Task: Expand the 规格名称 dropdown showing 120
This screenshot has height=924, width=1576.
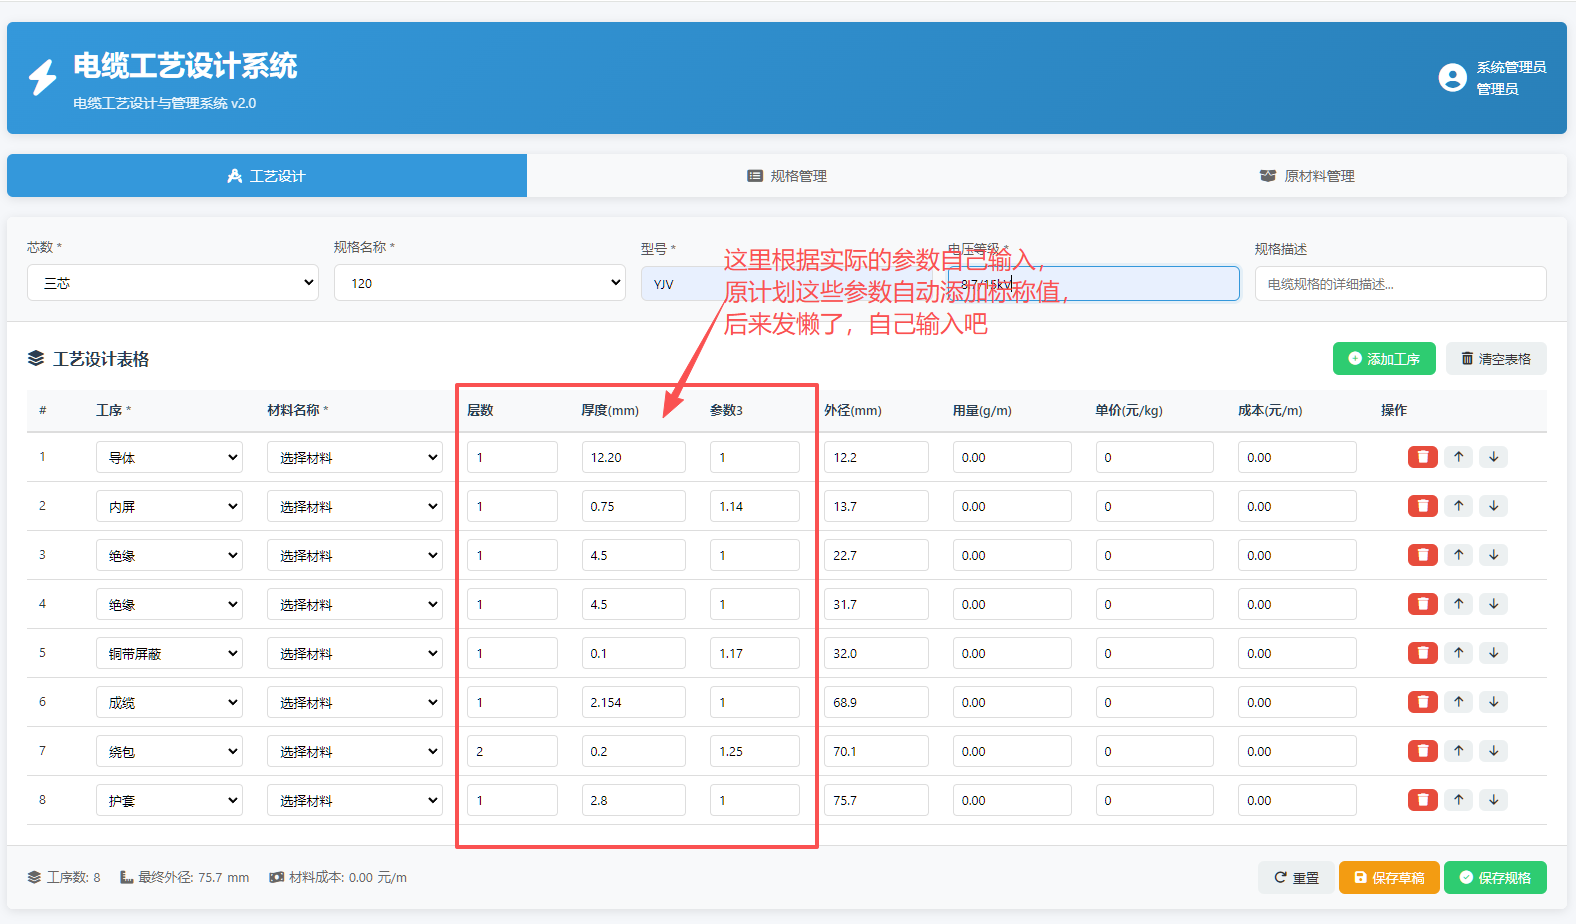Action: click(x=479, y=283)
